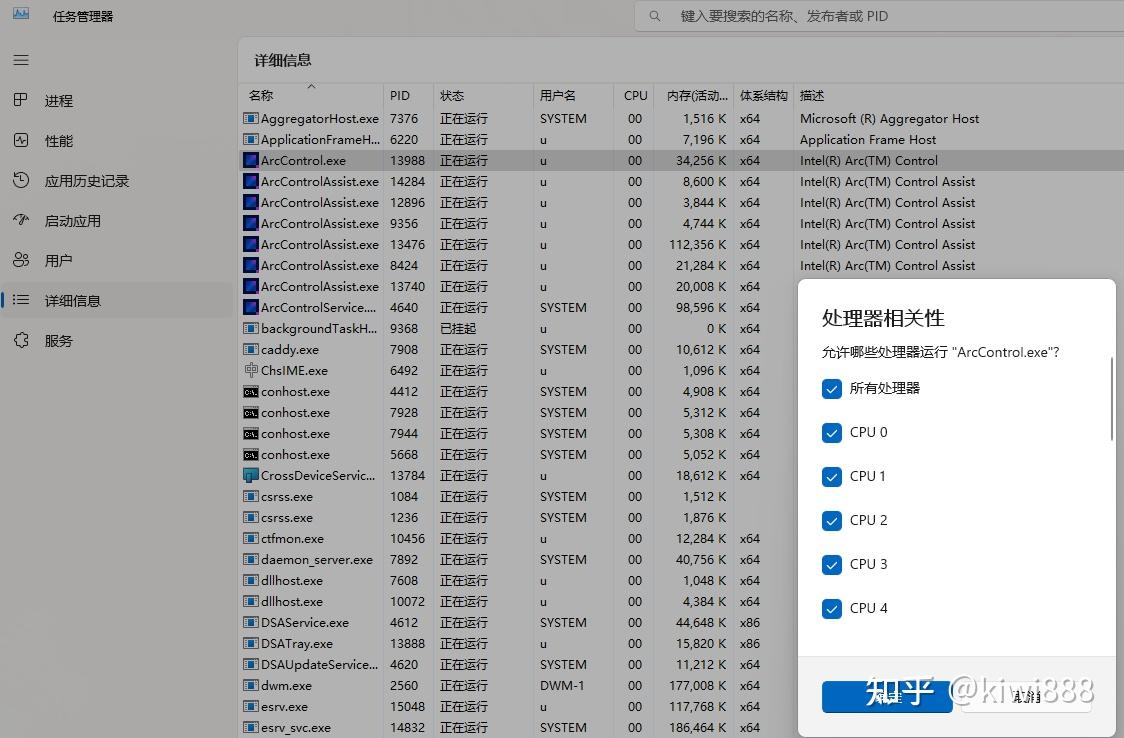This screenshot has width=1124, height=738.
Task: Click the Task Manager app icon
Action: click(21, 14)
